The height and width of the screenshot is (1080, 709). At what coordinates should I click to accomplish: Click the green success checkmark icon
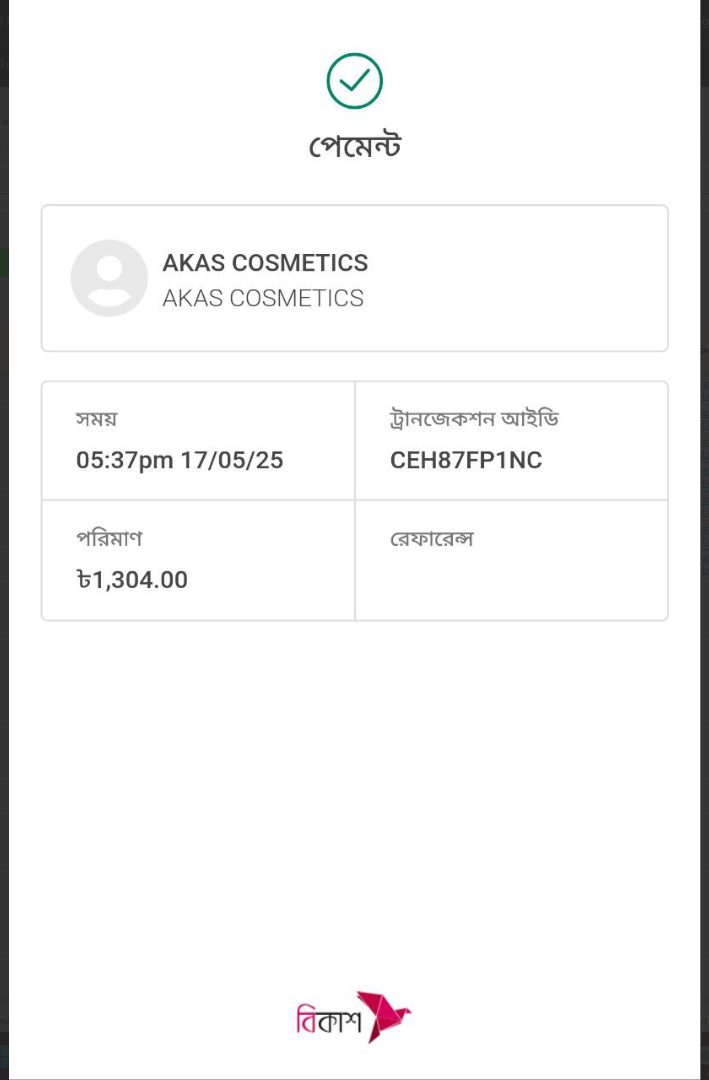coord(354,81)
